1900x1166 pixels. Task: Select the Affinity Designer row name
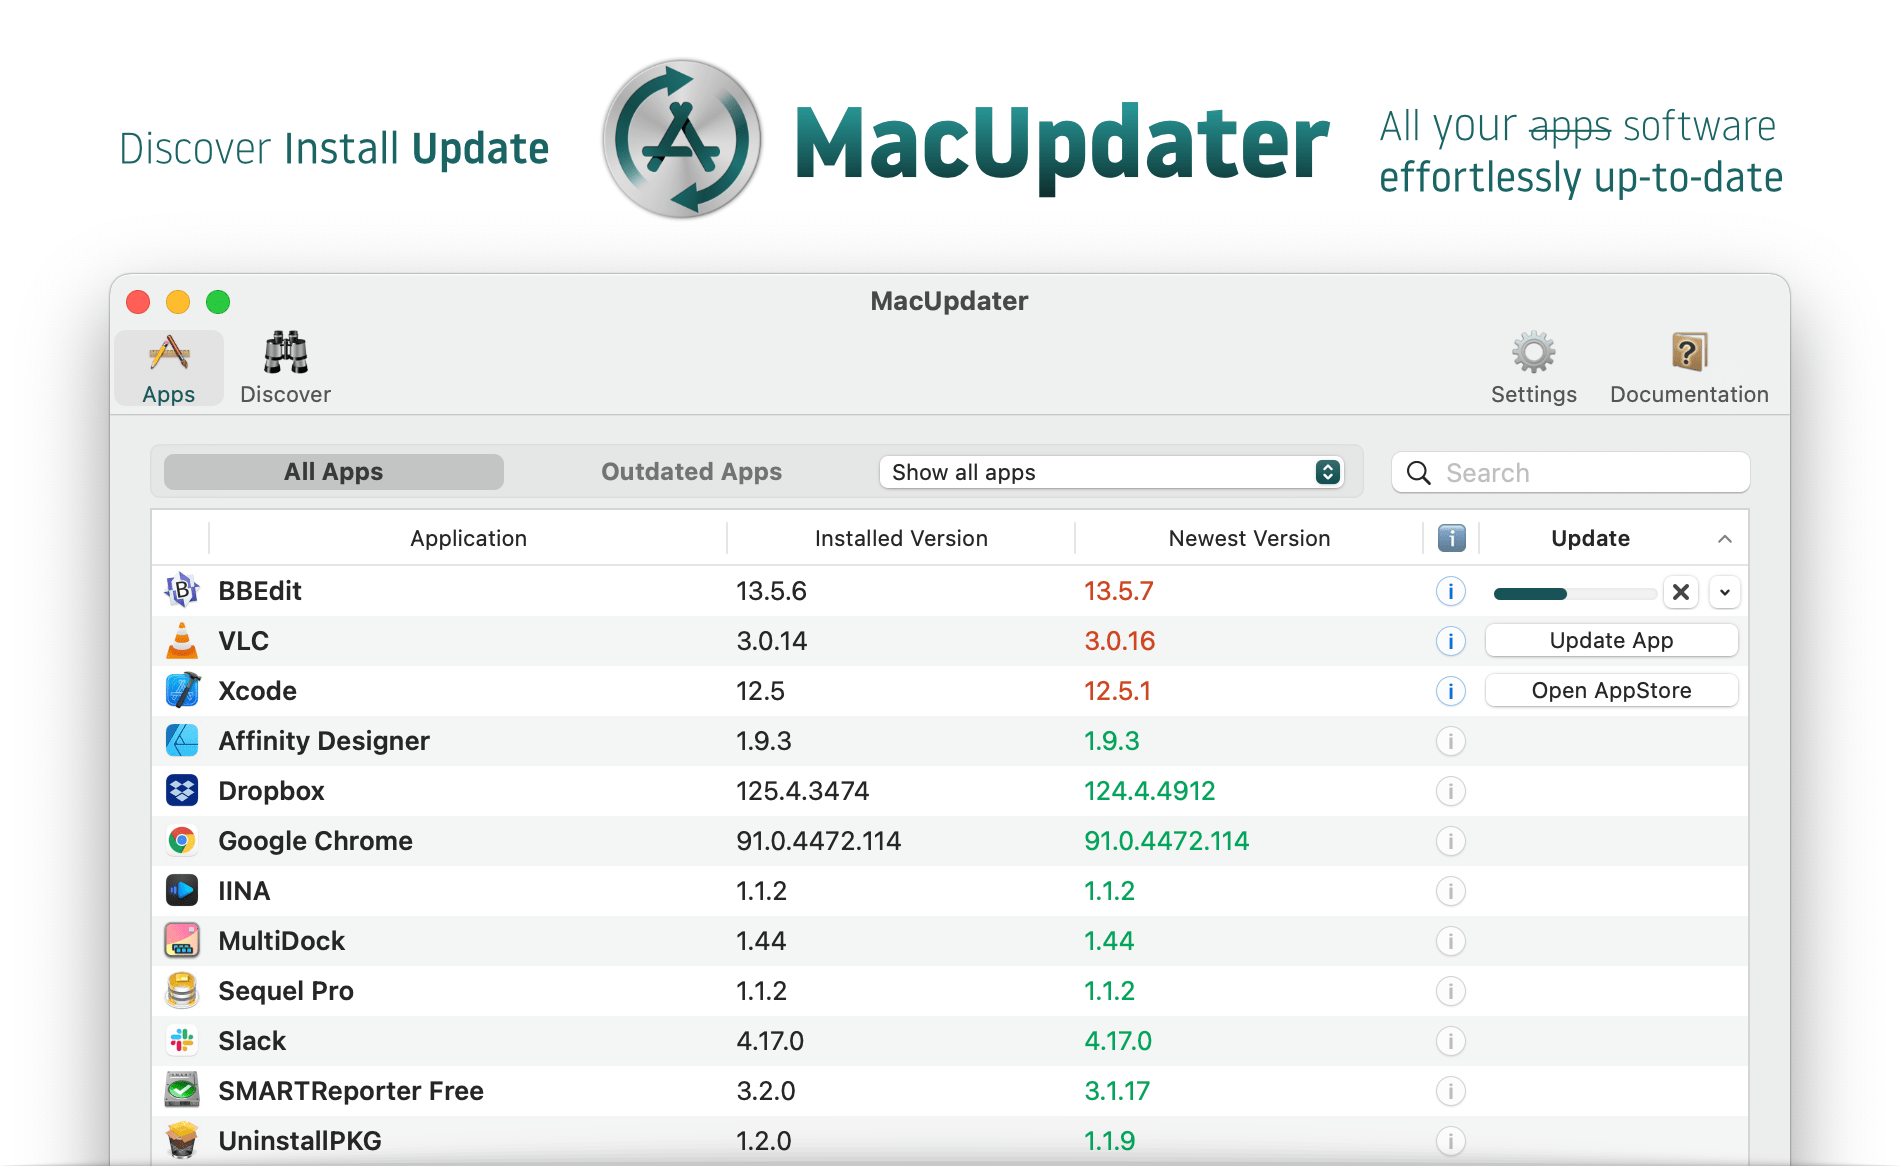(324, 741)
